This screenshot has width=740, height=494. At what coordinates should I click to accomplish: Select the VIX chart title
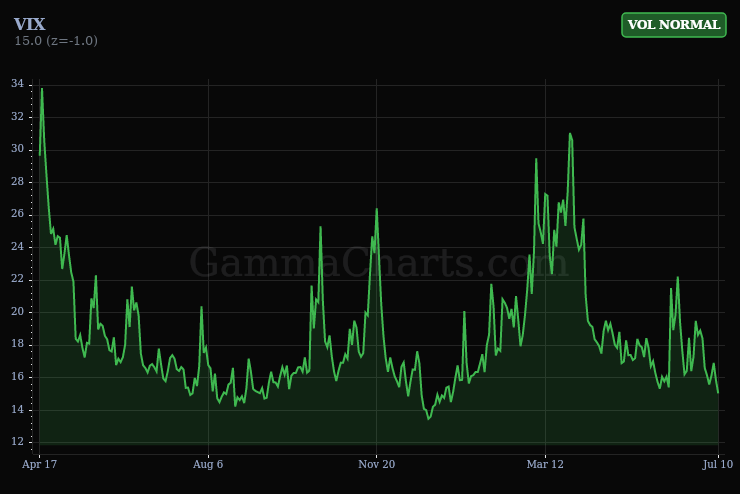(x=29, y=25)
